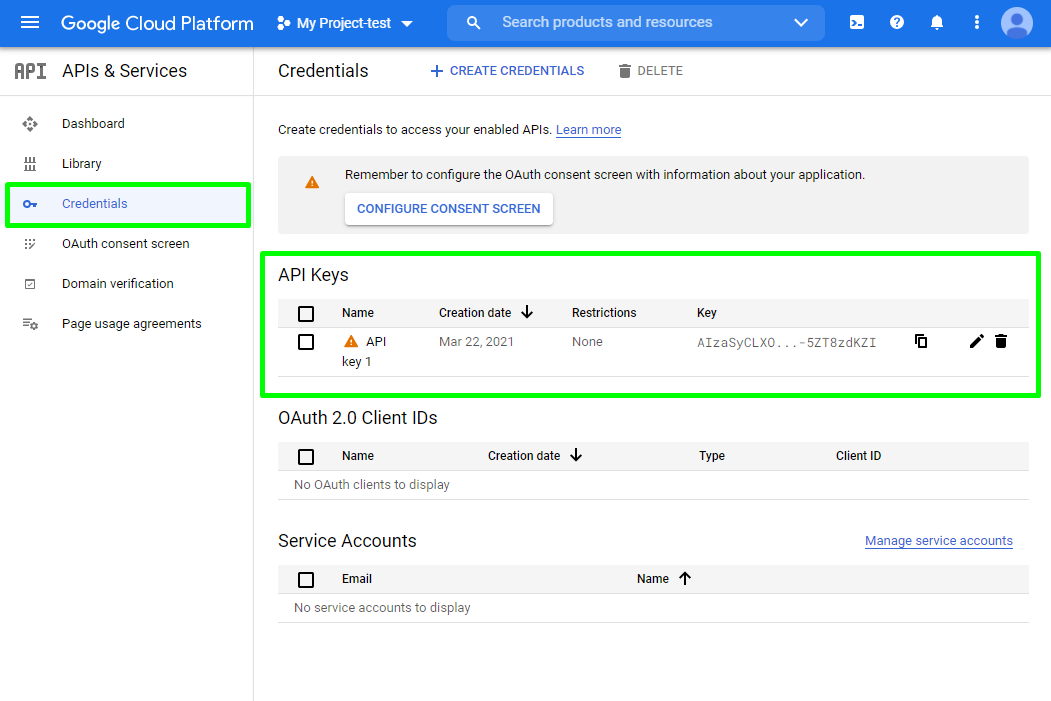Click the key value AIzaSyCLXO...-5ZT8zdKZI
This screenshot has height=701, width=1051.
(x=786, y=343)
